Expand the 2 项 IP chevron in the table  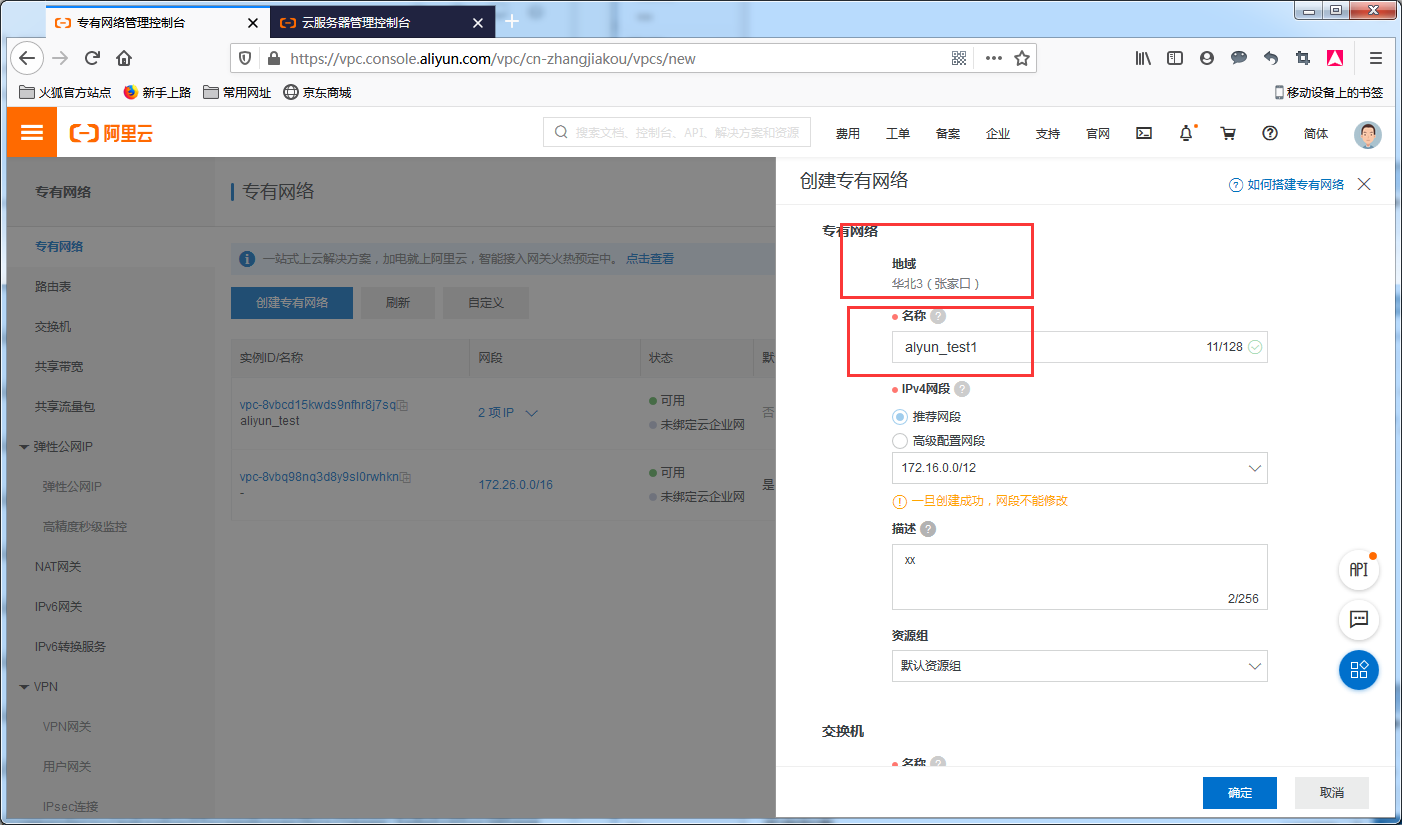(531, 411)
